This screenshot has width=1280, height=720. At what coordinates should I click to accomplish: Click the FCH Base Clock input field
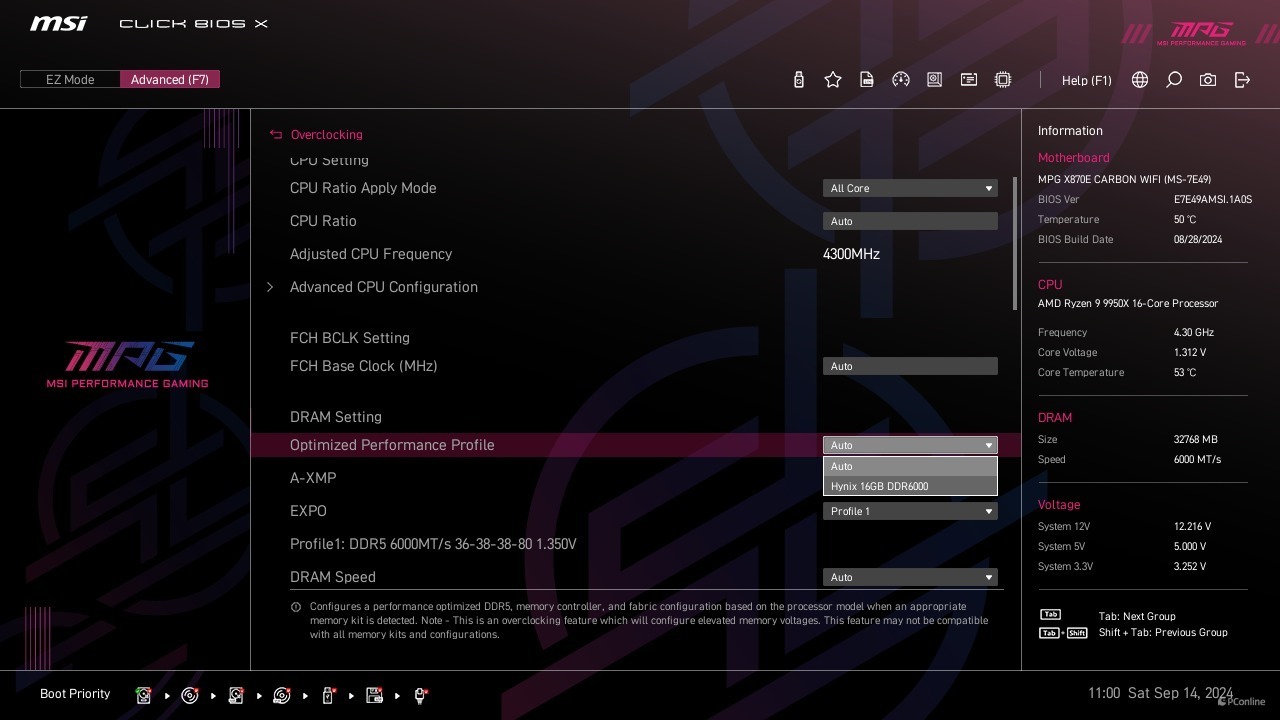909,366
